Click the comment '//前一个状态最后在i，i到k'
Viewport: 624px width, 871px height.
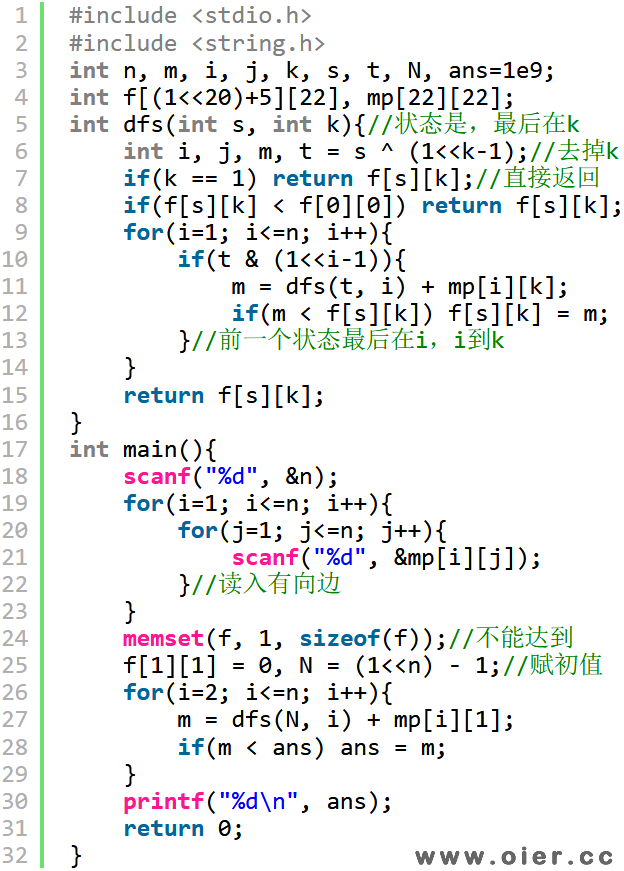348,341
